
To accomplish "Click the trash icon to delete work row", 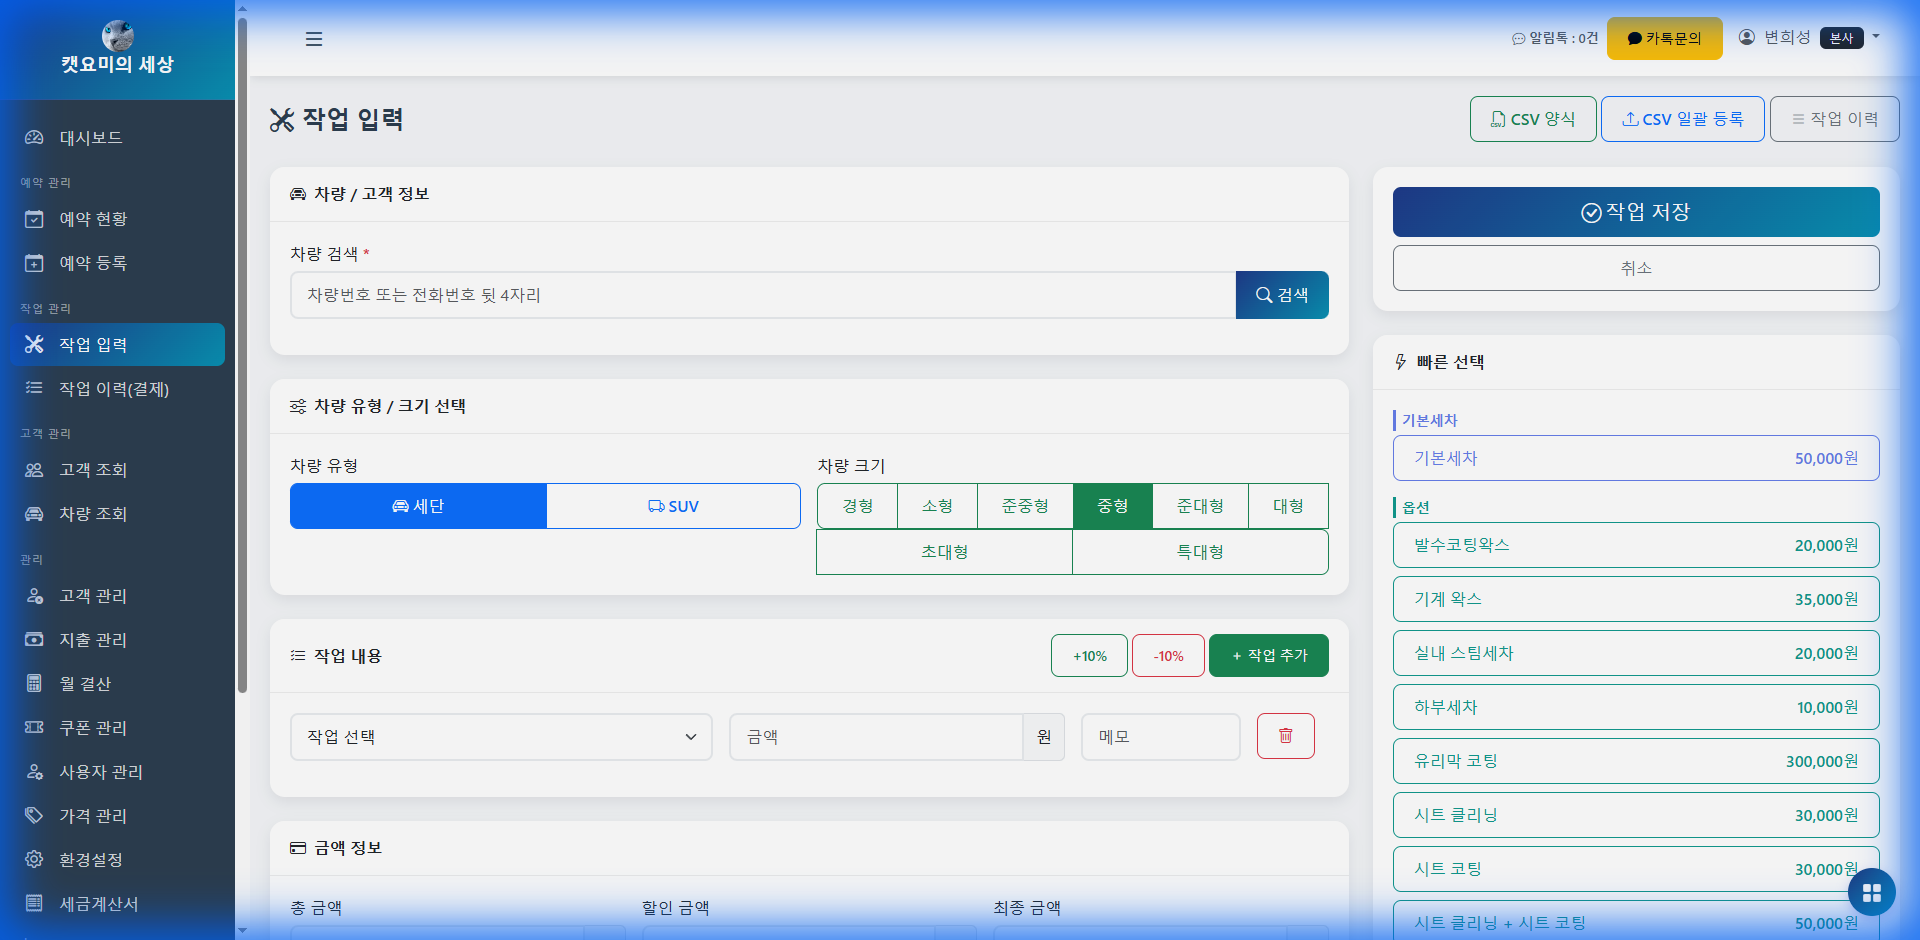I will [x=1286, y=736].
